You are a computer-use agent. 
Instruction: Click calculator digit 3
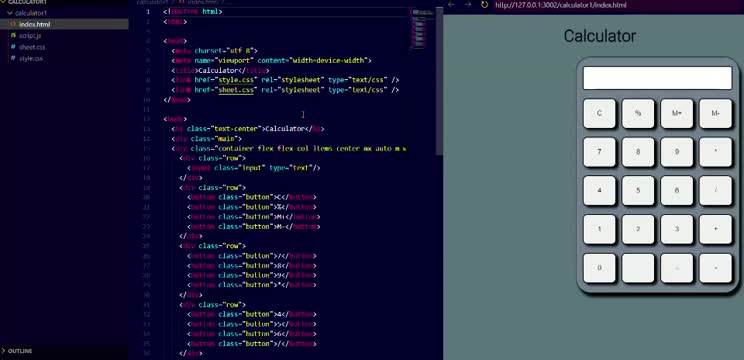point(677,230)
